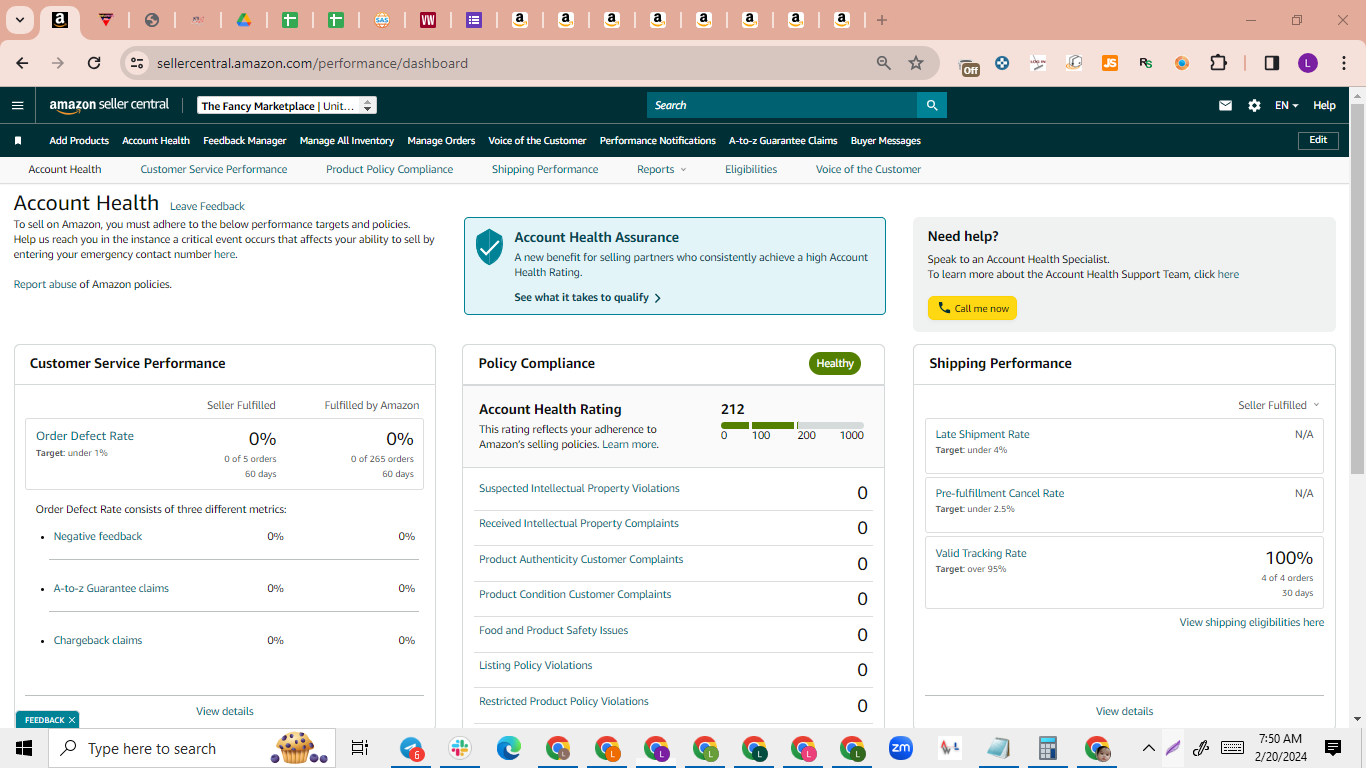Screen dimensions: 1366x768
Task: Open the Chrome profile avatar L
Action: click(1308, 63)
